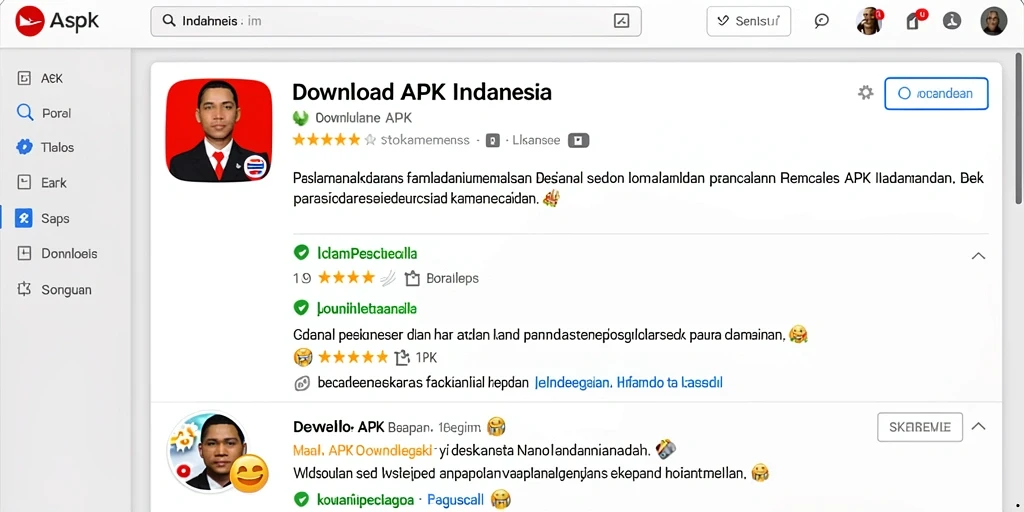1024x512 pixels.
Task: Click the Lkansee label
Action: (x=536, y=140)
